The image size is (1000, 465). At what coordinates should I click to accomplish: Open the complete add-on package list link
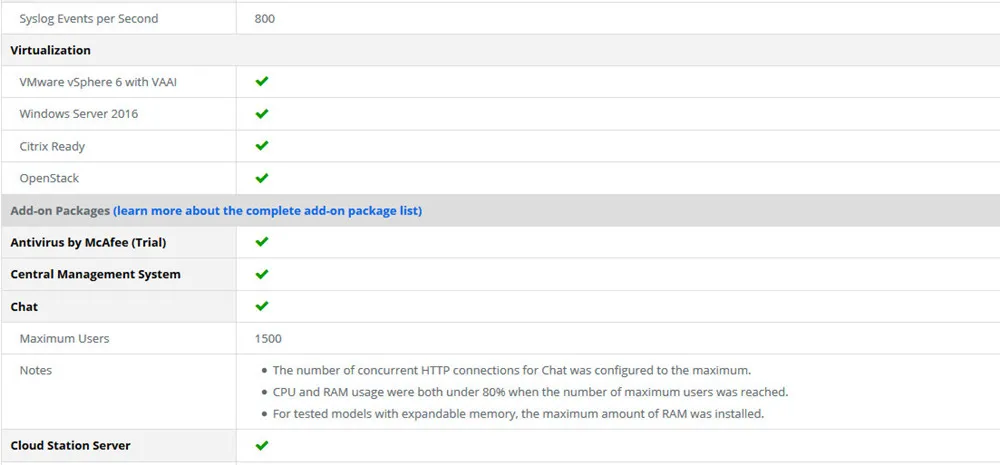click(267, 210)
